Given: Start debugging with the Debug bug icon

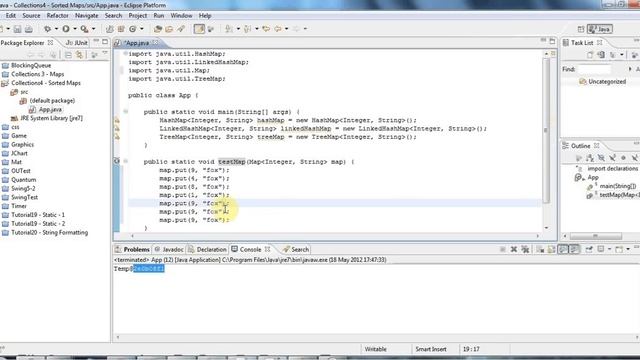Looking at the screenshot, I should pos(48,29).
